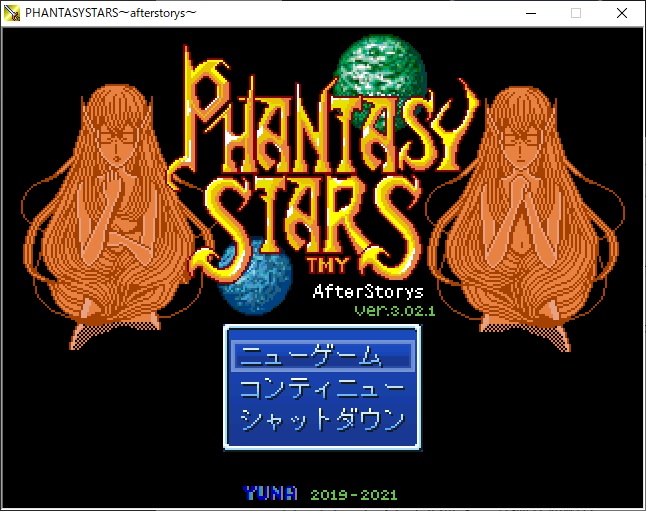Minimize the game window
The height and width of the screenshot is (511, 646).
[529, 13]
